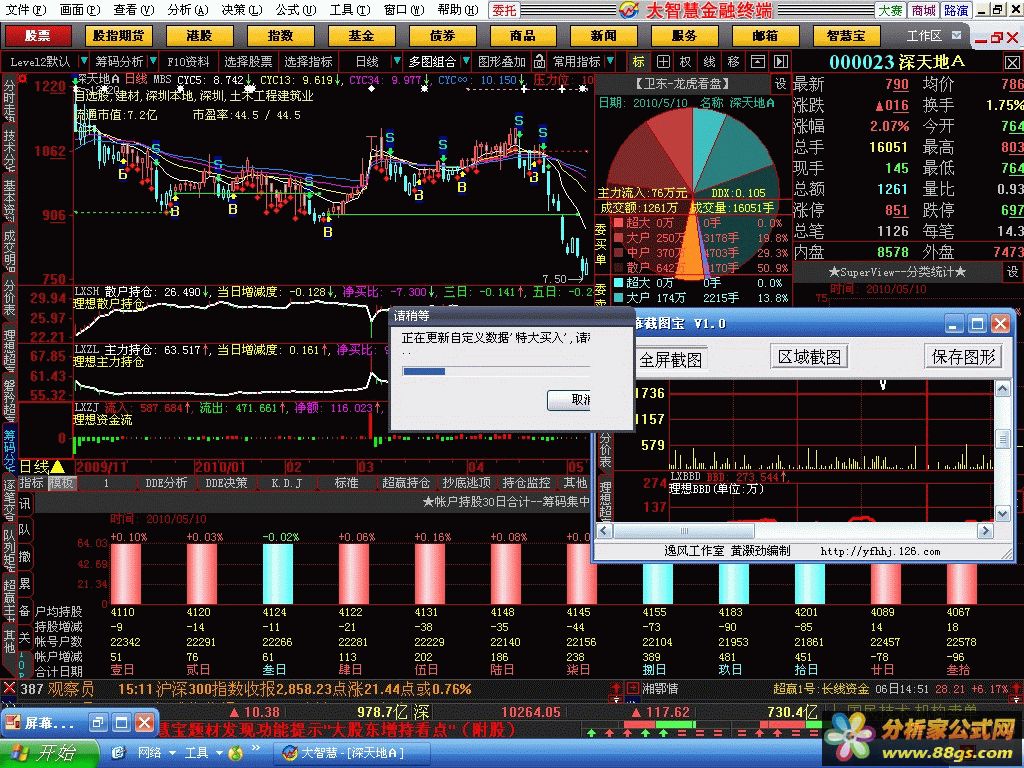Click the play-forward icon in toolbar

point(781,61)
